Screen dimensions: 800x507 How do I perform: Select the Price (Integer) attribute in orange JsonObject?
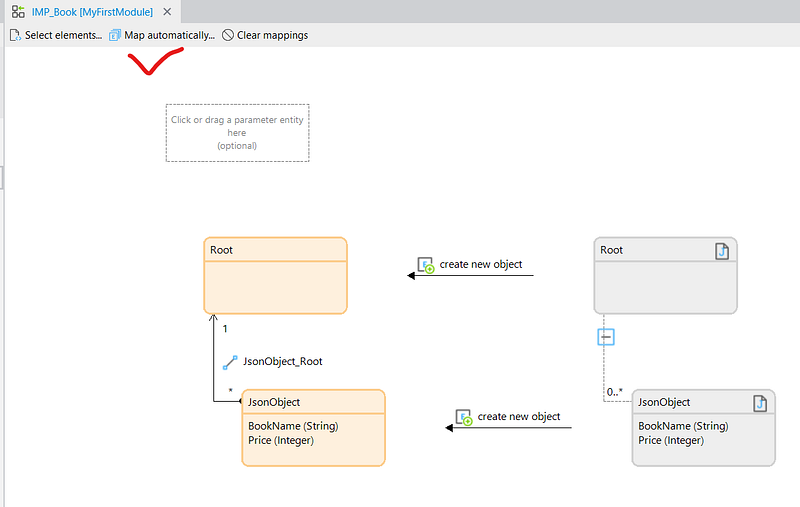pos(281,440)
